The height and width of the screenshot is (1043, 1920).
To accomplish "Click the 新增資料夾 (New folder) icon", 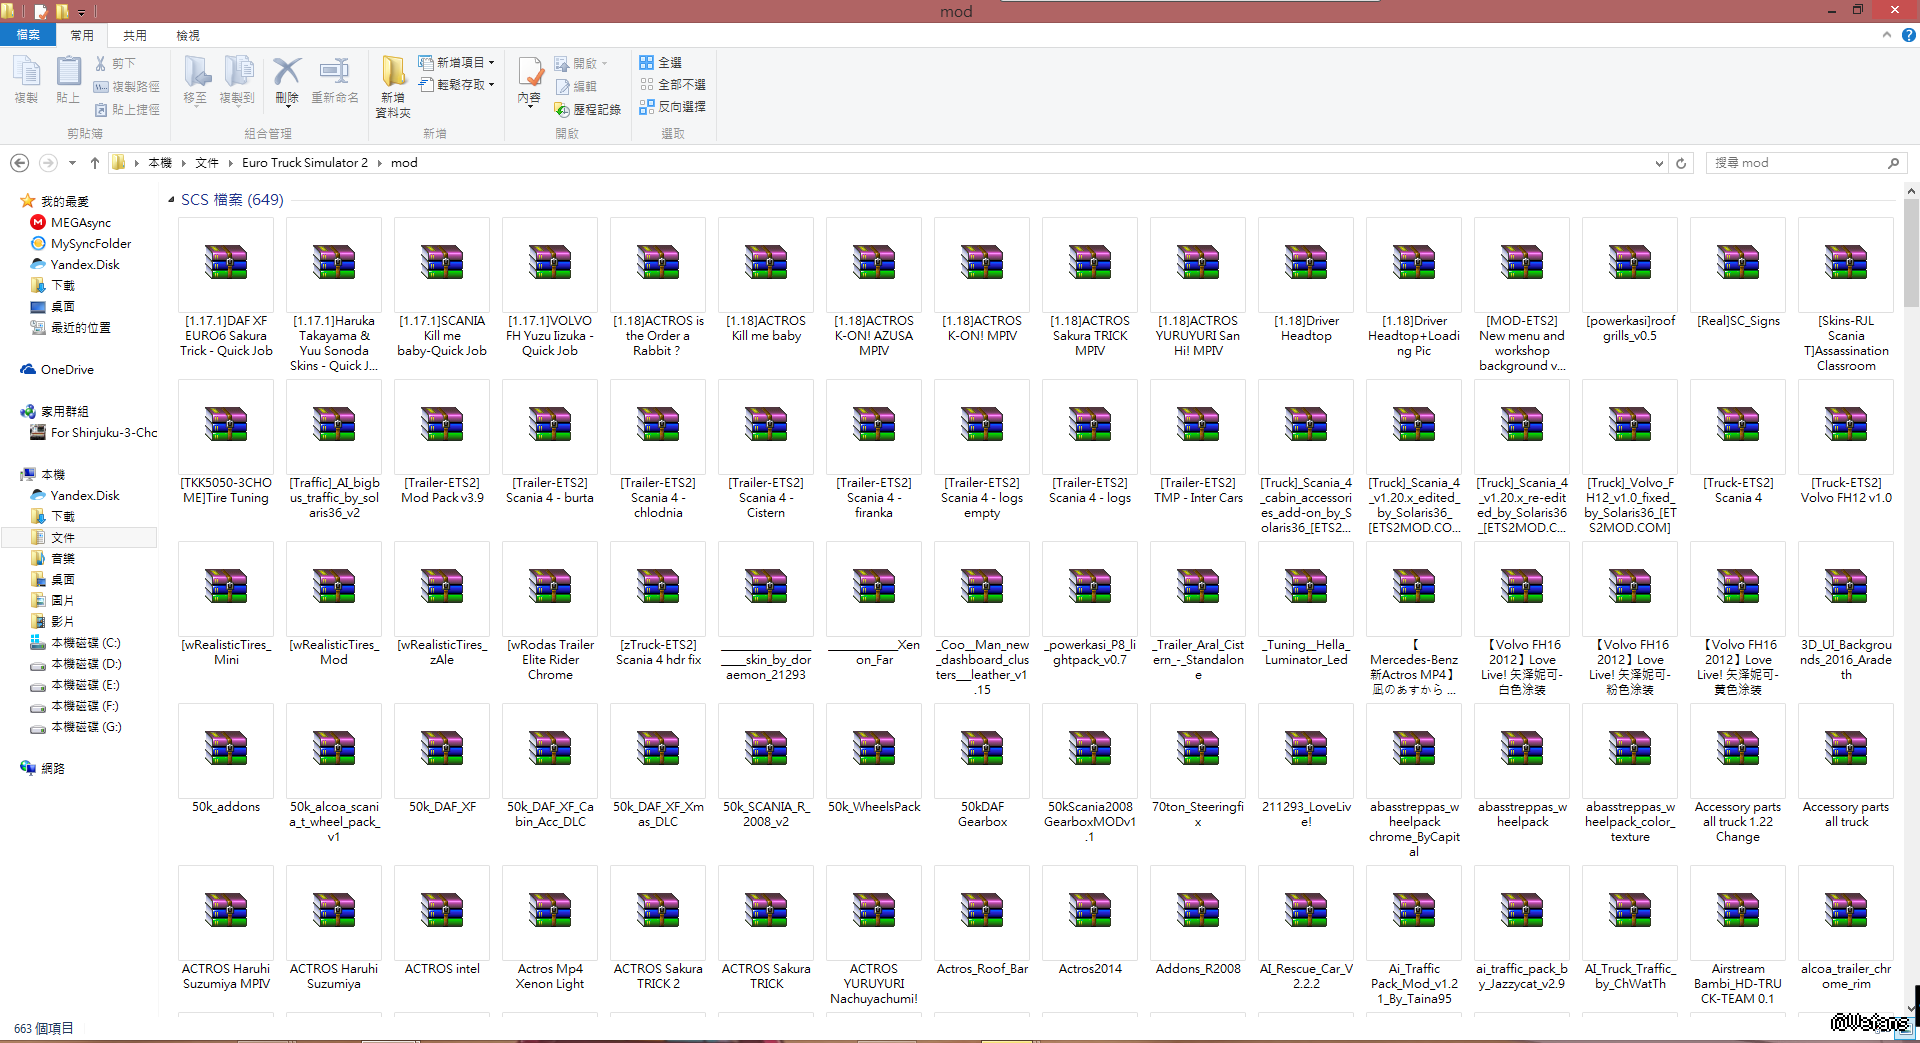I will coord(393,85).
